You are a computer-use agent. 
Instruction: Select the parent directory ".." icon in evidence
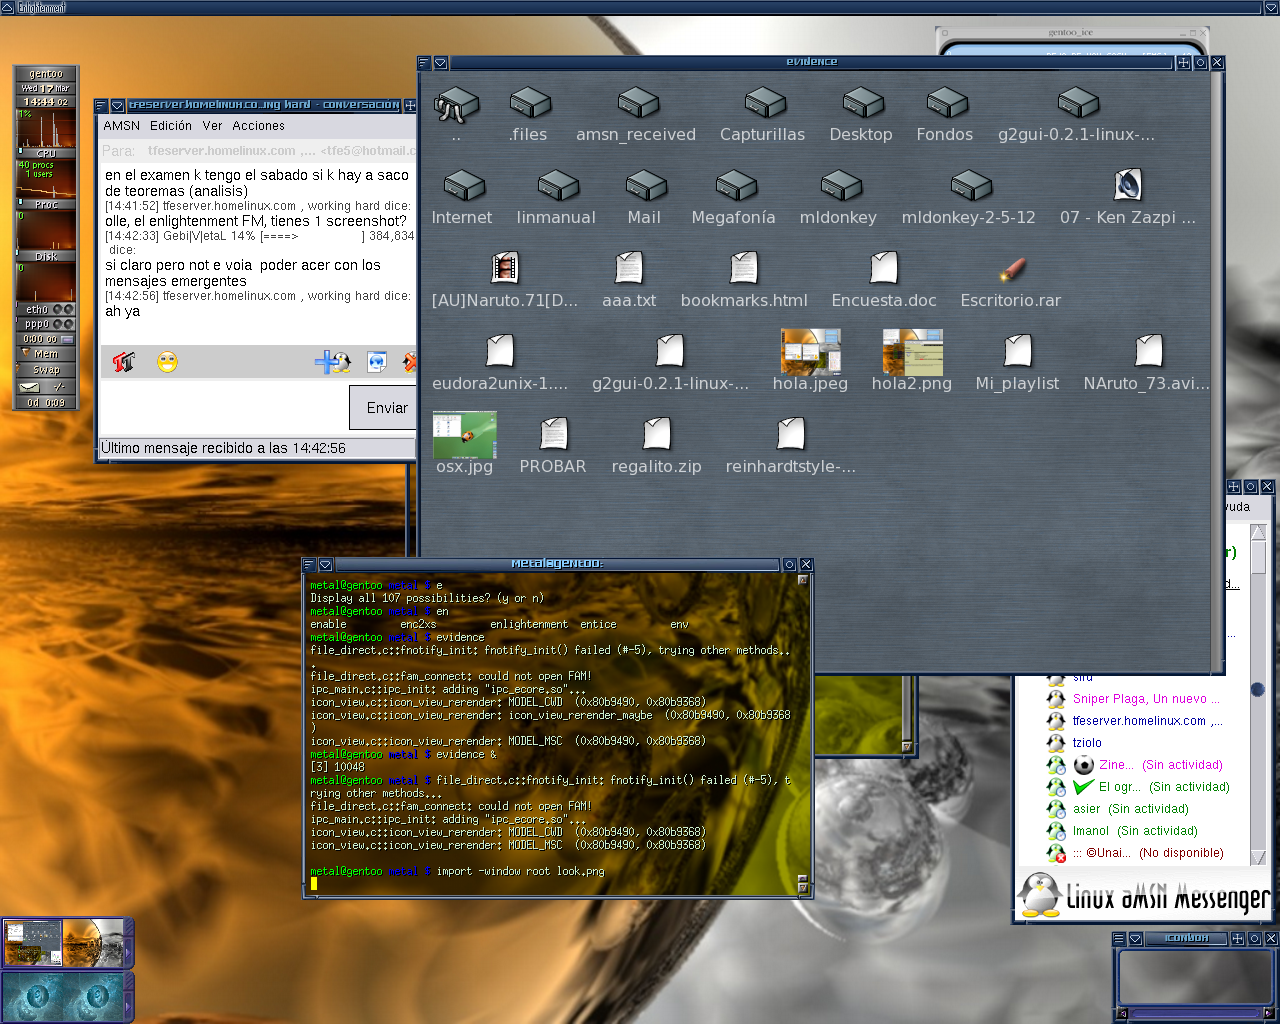456,105
